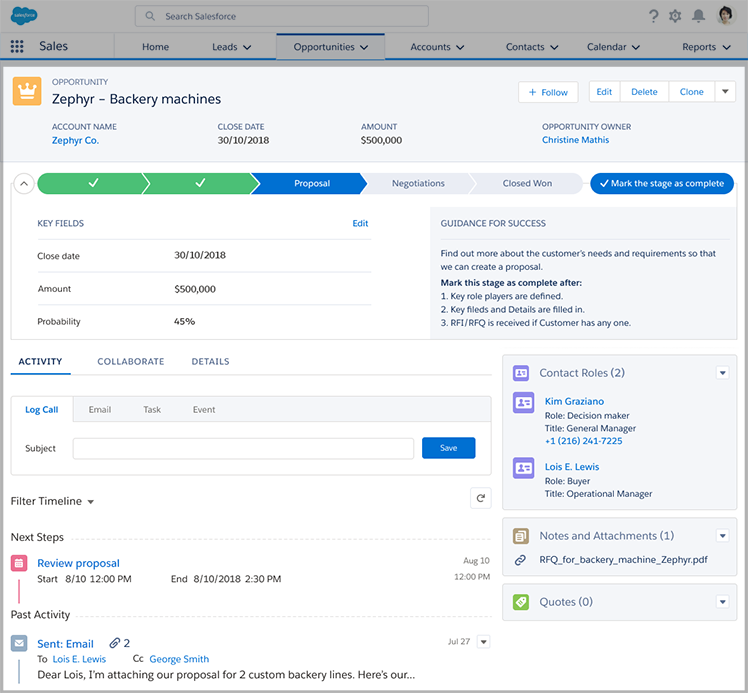This screenshot has width=748, height=693.
Task: Open the setup gear icon
Action: 675,16
